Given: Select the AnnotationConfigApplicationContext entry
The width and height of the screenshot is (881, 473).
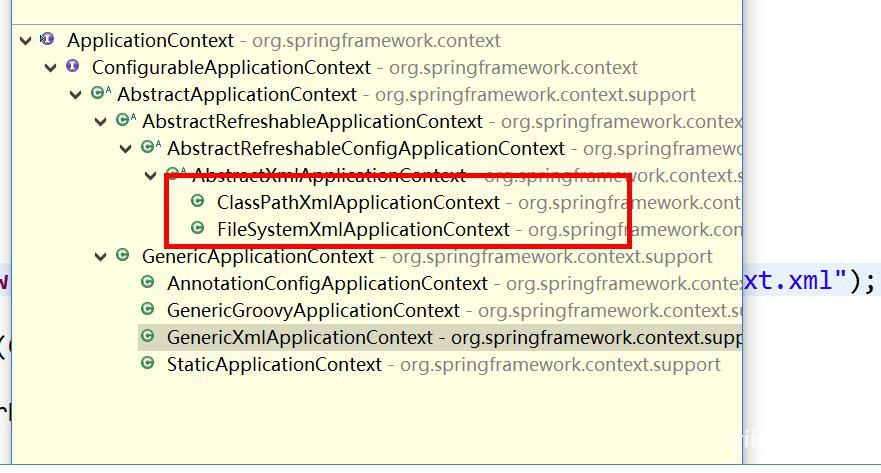Looking at the screenshot, I should point(327,284).
